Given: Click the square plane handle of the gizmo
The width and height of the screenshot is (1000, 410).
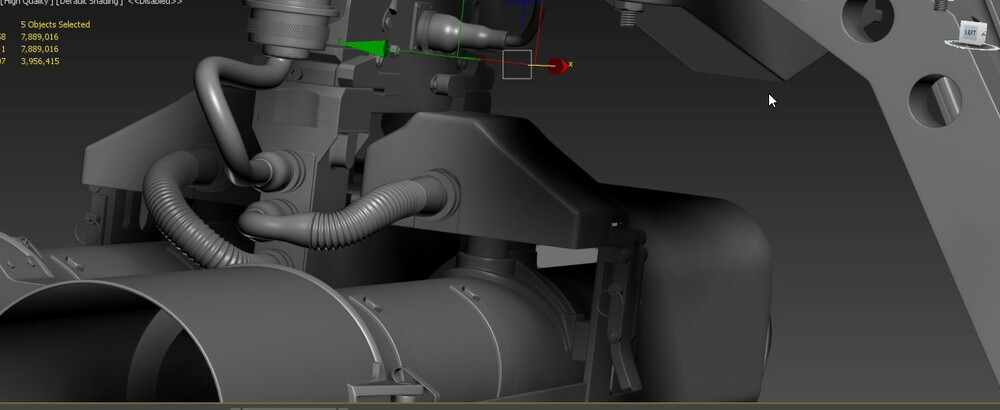Looking at the screenshot, I should 517,64.
